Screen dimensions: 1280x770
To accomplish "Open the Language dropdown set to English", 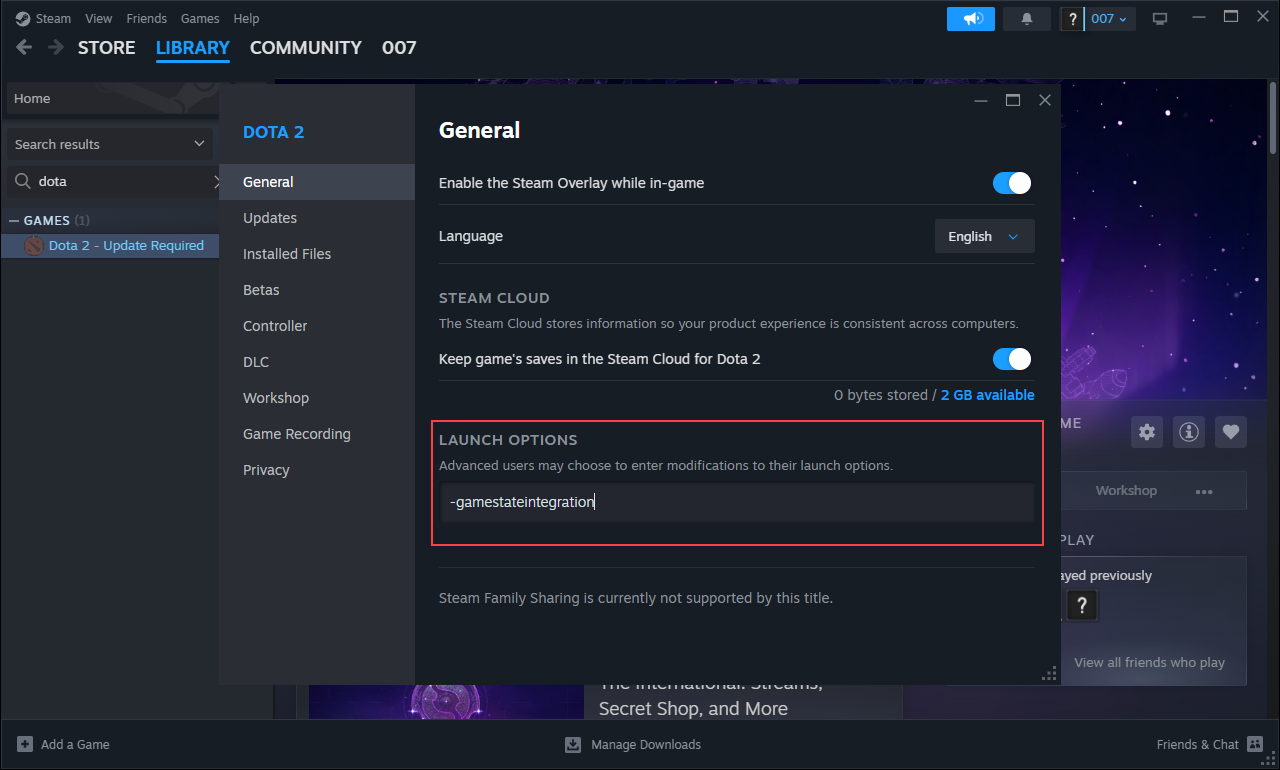I will (x=984, y=237).
